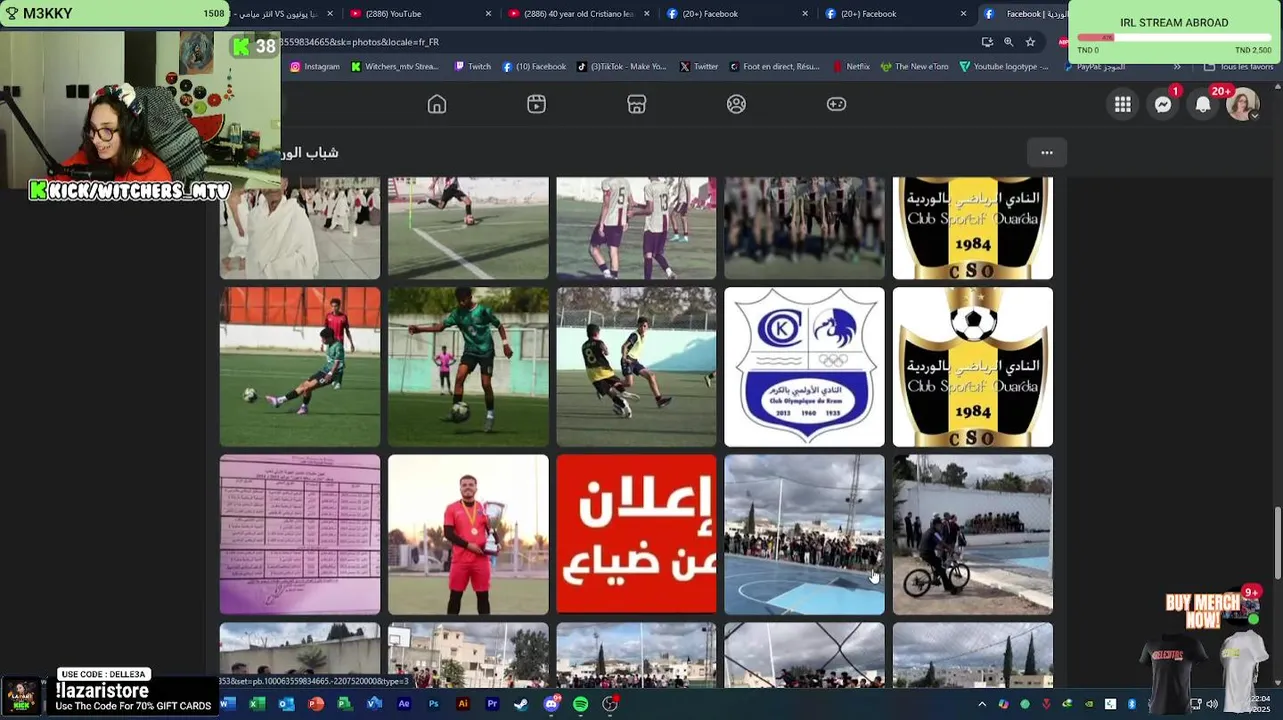Open the pink schedule document photo

coord(300,535)
